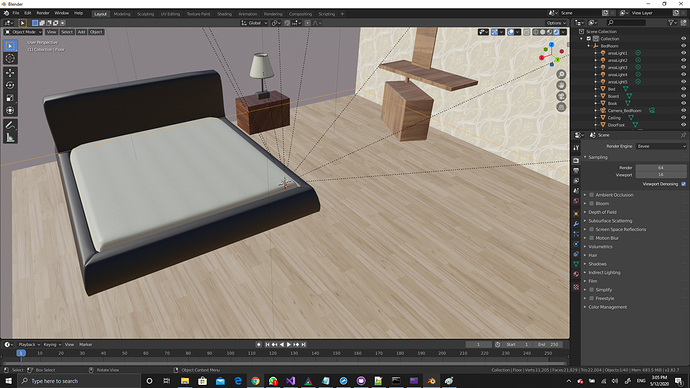Switch perspective/orthographic grid icon in viewport
The width and height of the screenshot is (690, 388).
pyautogui.click(x=561, y=107)
